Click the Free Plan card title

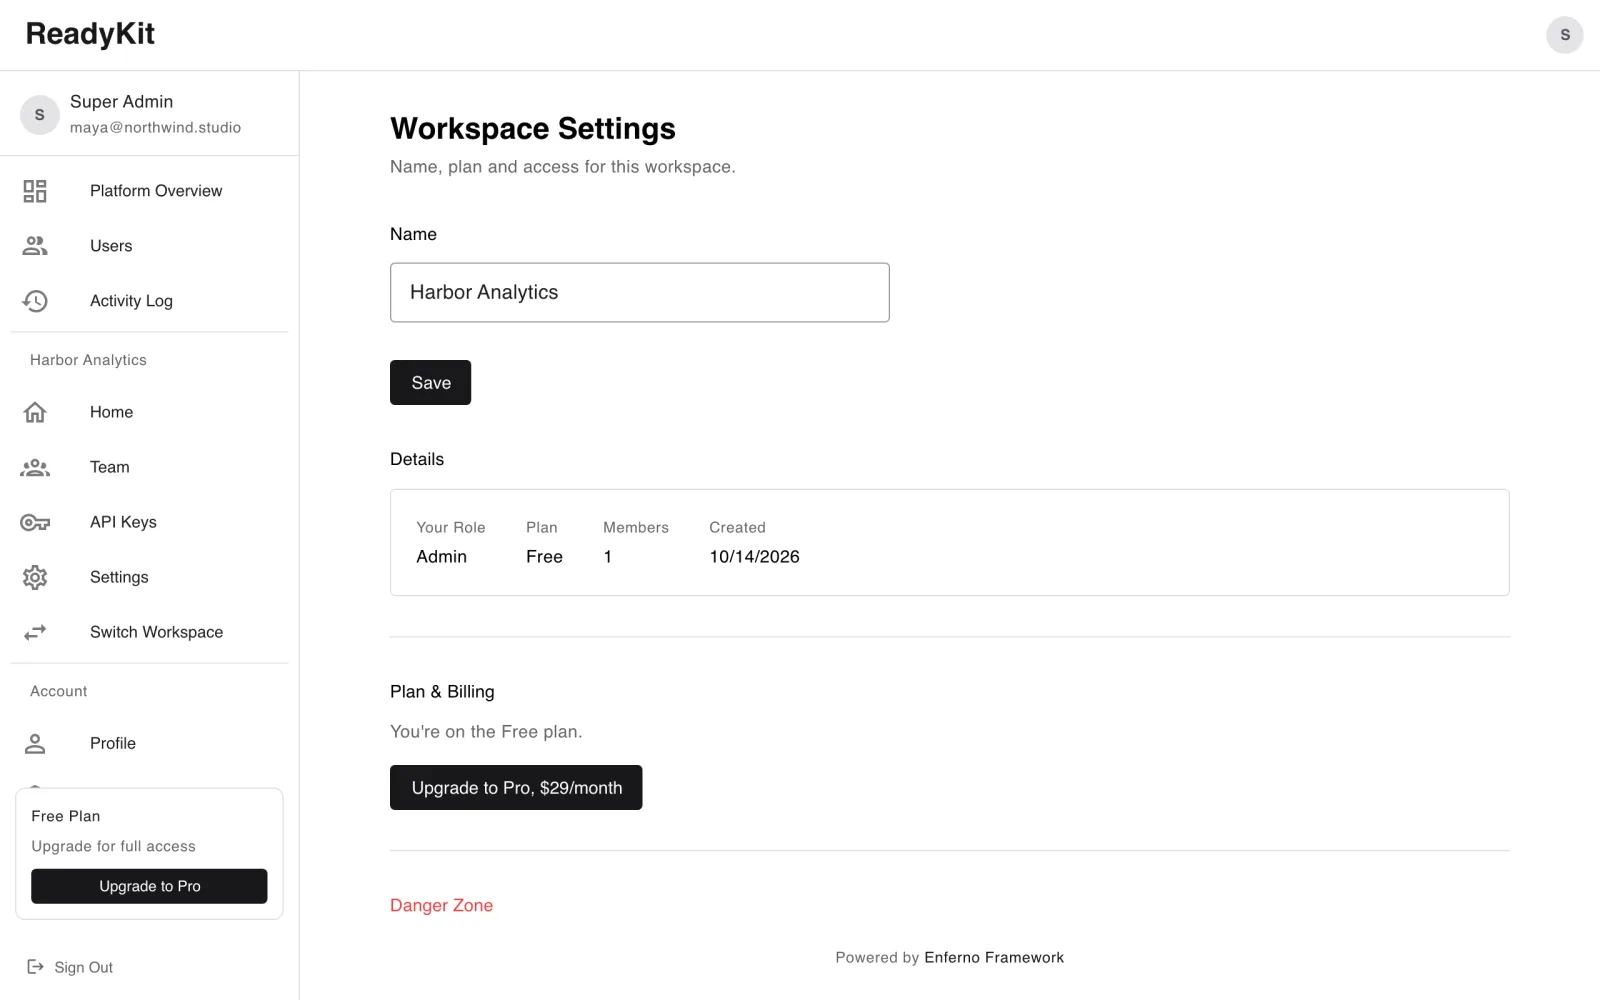66,816
